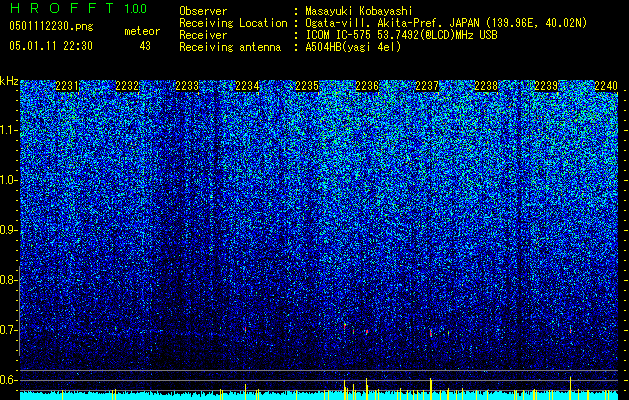
Task: Click the red meteor echo below 2234
Action: pos(245,329)
